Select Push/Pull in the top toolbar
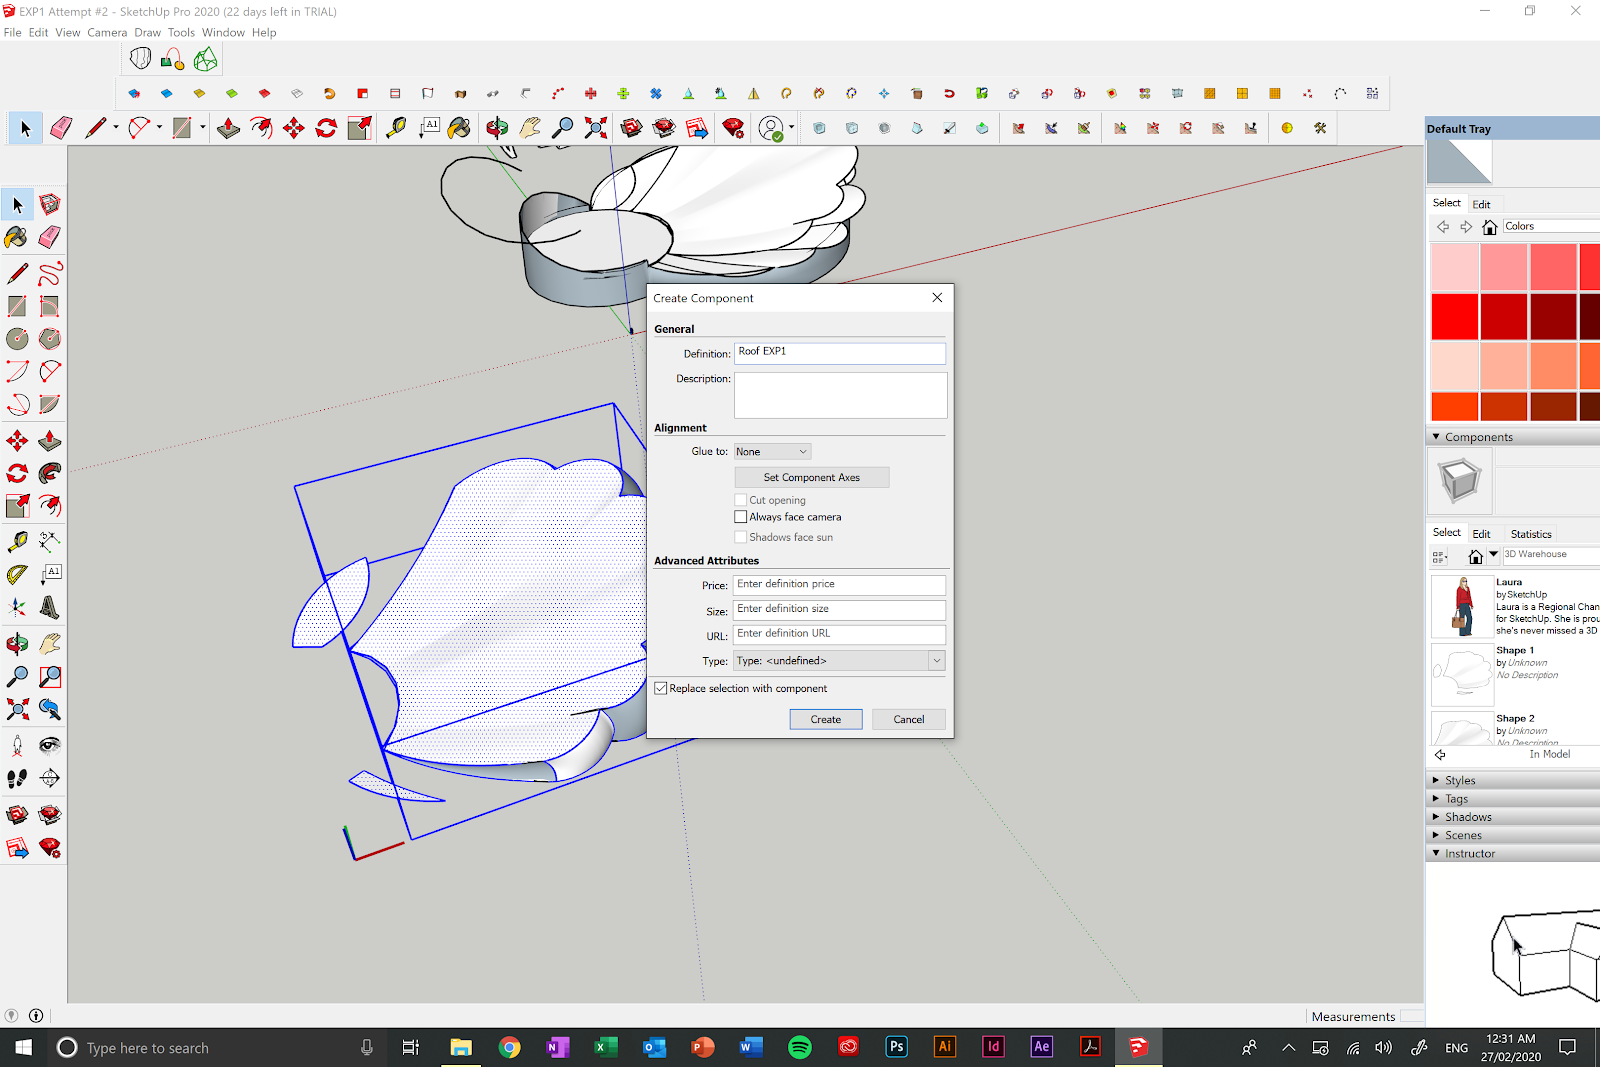 pyautogui.click(x=228, y=128)
